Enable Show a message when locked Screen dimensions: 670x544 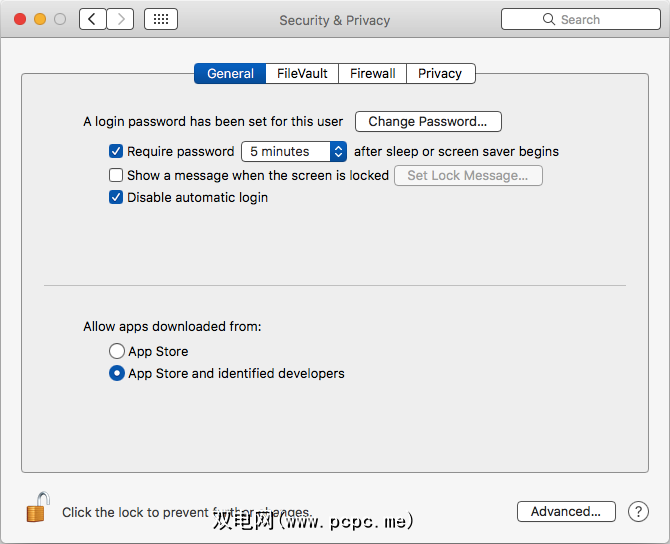point(116,175)
